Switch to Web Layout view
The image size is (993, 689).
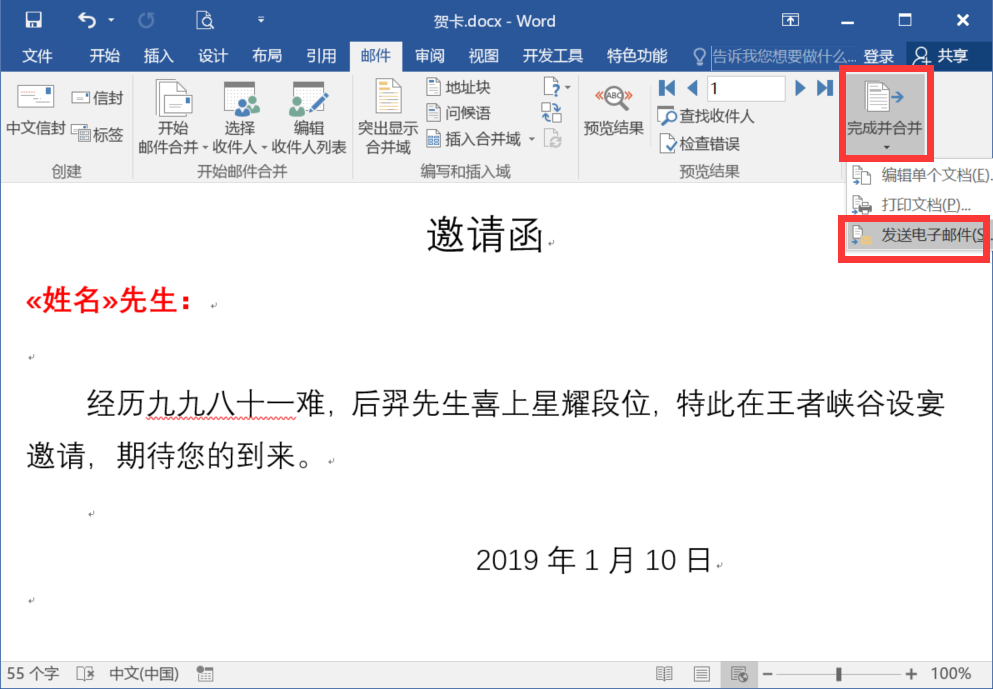click(739, 673)
